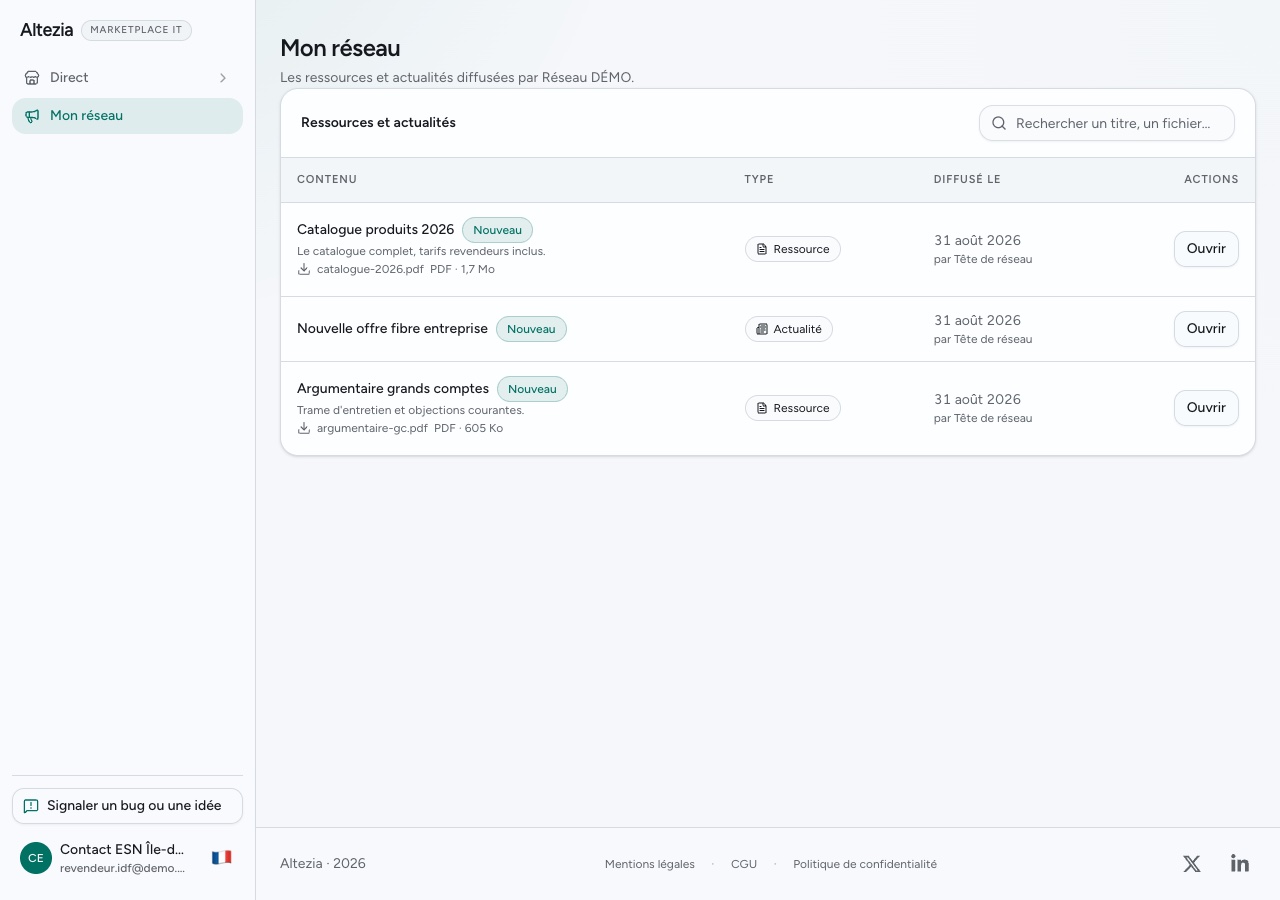This screenshot has height=900, width=1280.
Task: Click Nouveau badge on Argumentaire grands comptes
Action: coord(532,389)
